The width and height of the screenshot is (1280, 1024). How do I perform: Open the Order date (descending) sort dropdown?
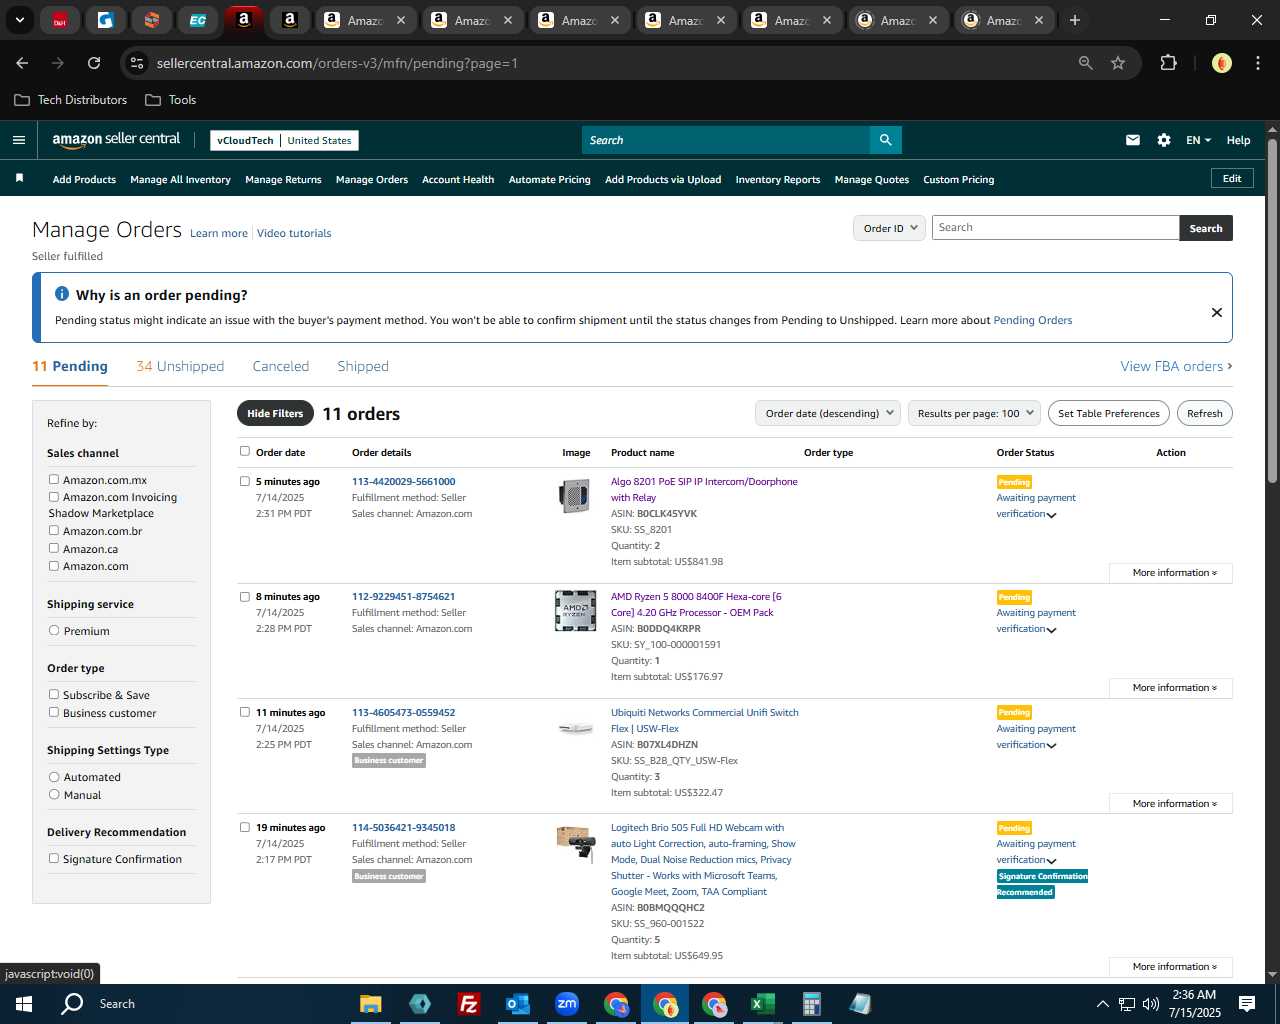pyautogui.click(x=828, y=413)
